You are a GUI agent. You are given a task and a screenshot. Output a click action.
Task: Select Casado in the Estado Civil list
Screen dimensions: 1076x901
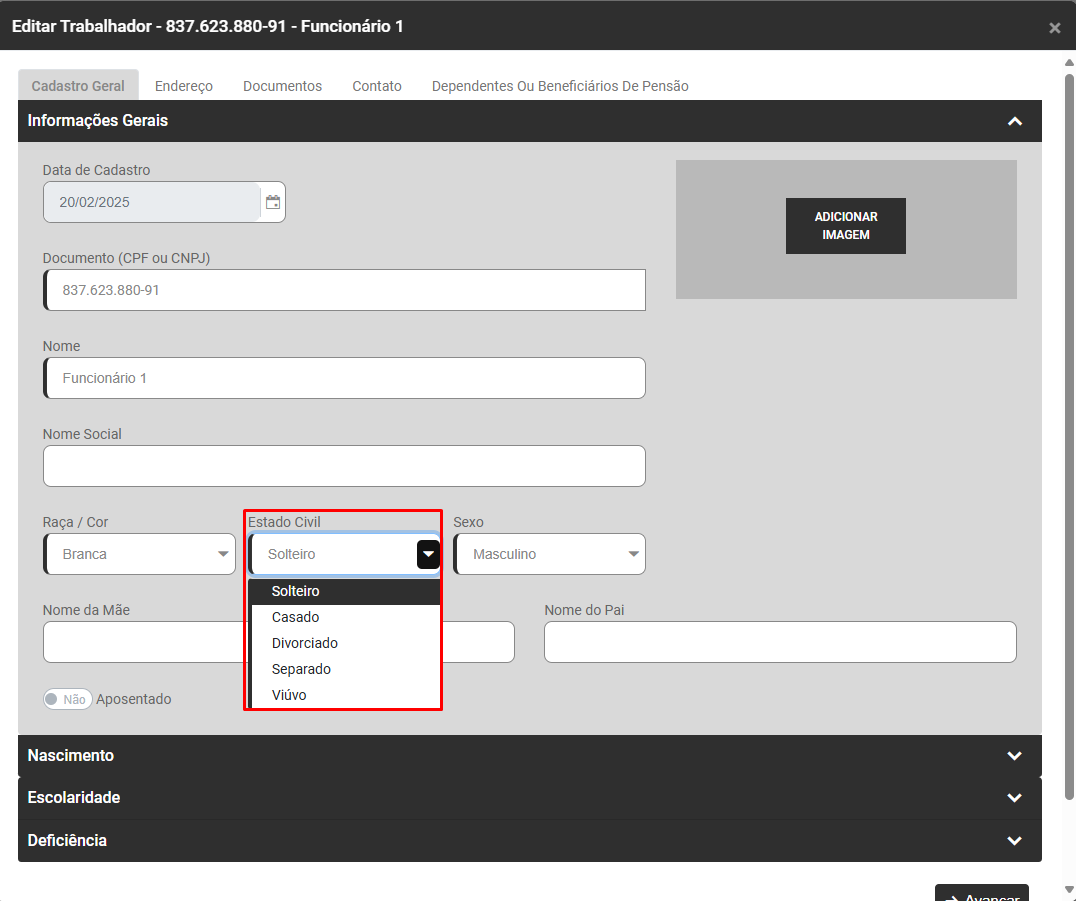[295, 617]
